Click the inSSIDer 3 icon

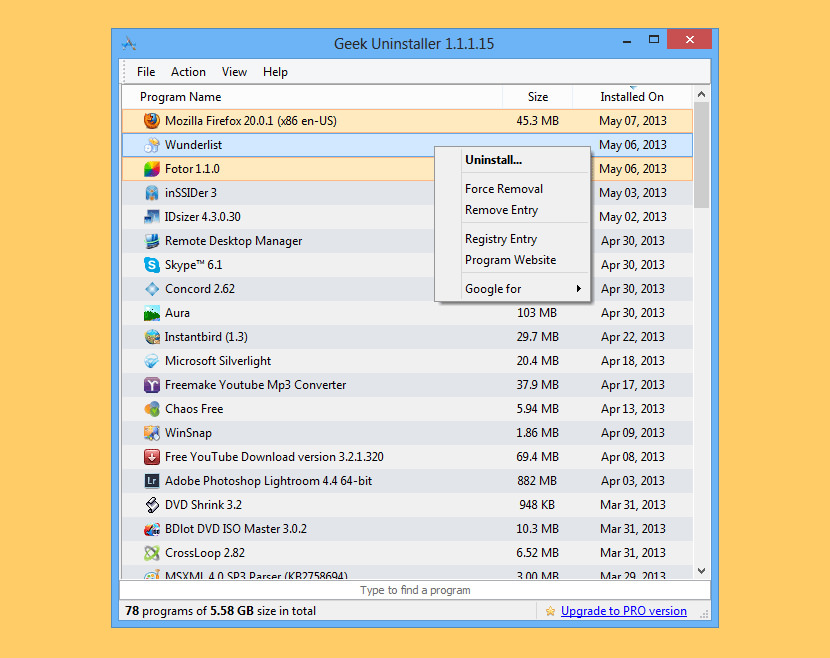[152, 193]
